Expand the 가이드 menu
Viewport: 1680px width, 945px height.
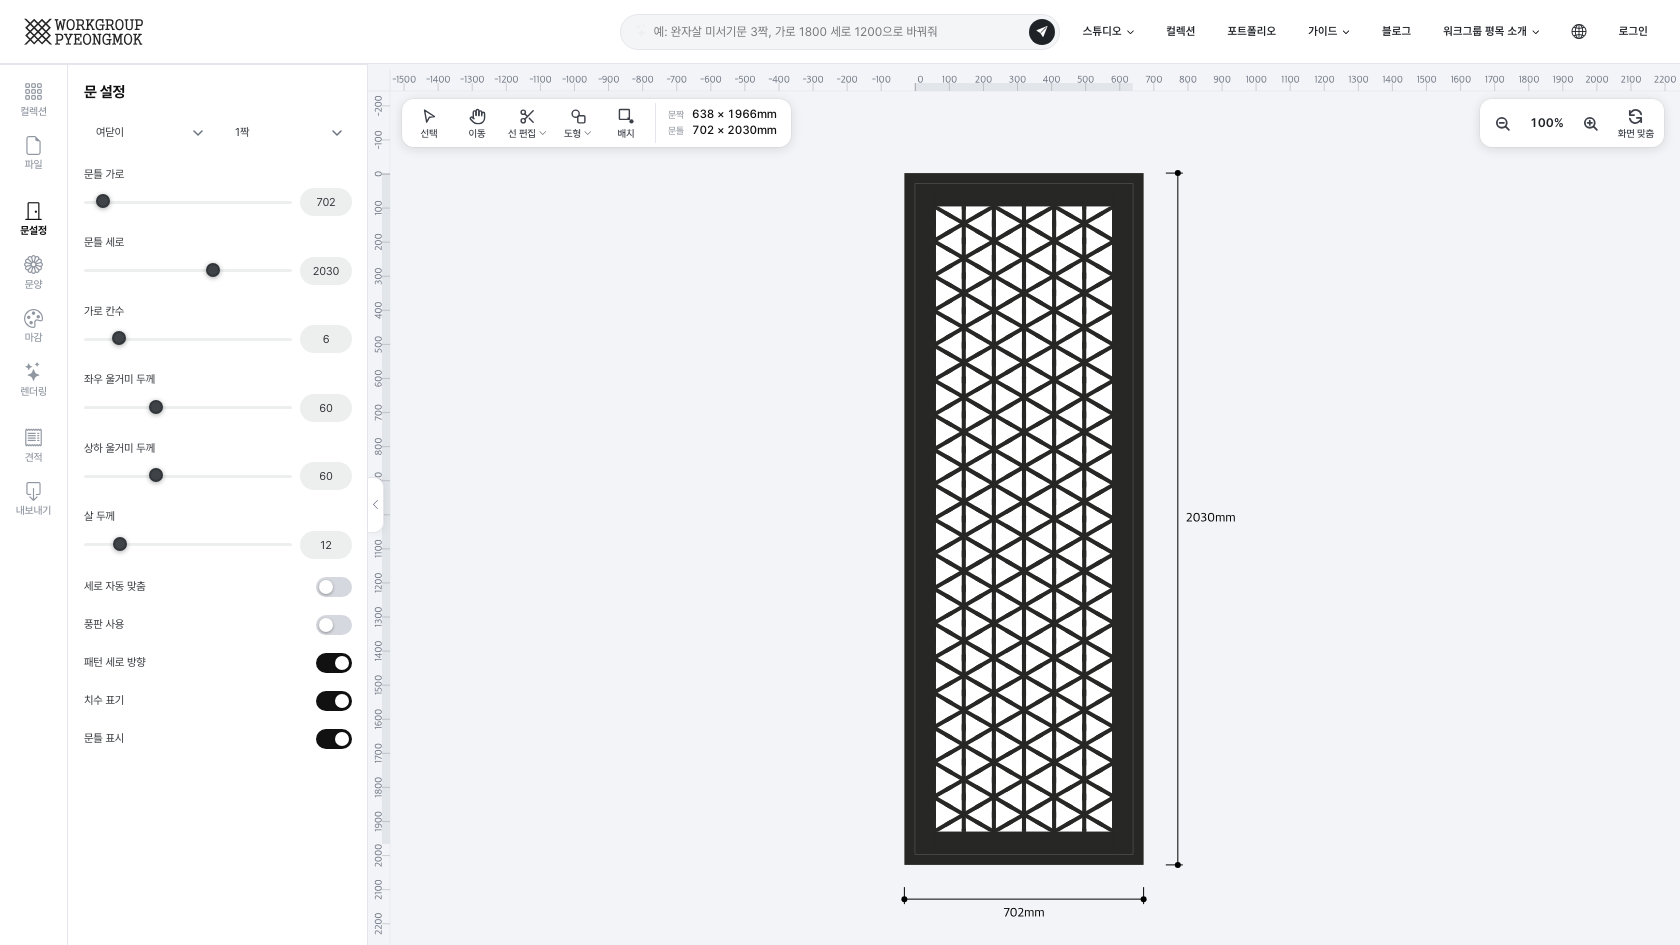(x=1328, y=32)
